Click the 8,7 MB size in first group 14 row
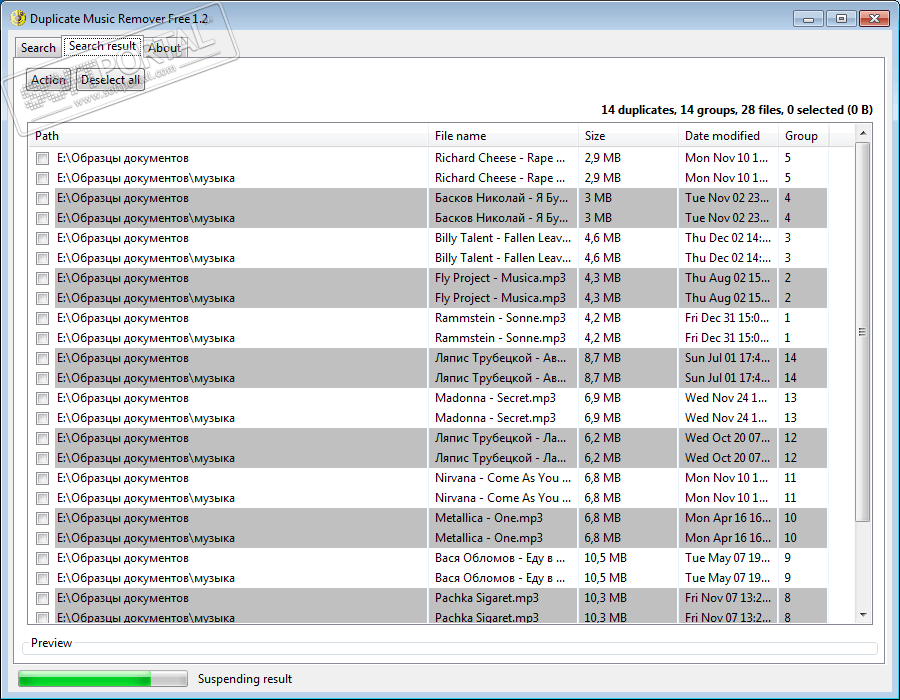 [603, 358]
